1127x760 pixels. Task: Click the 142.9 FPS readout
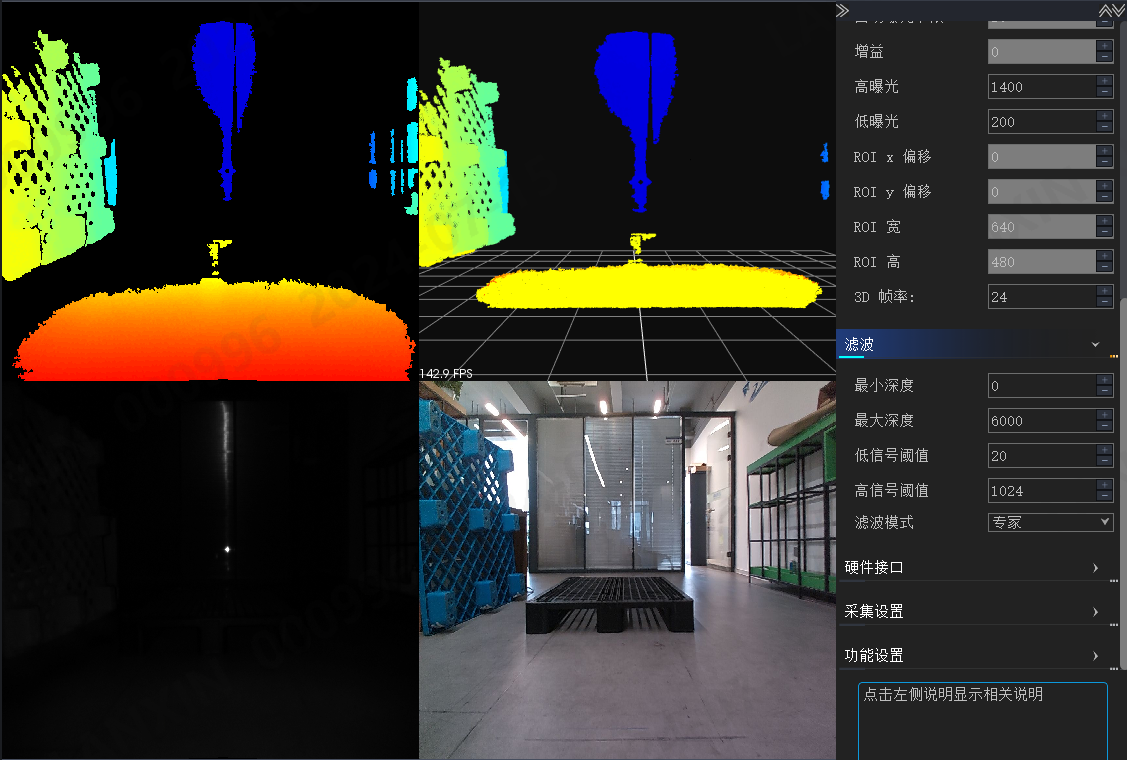446,373
